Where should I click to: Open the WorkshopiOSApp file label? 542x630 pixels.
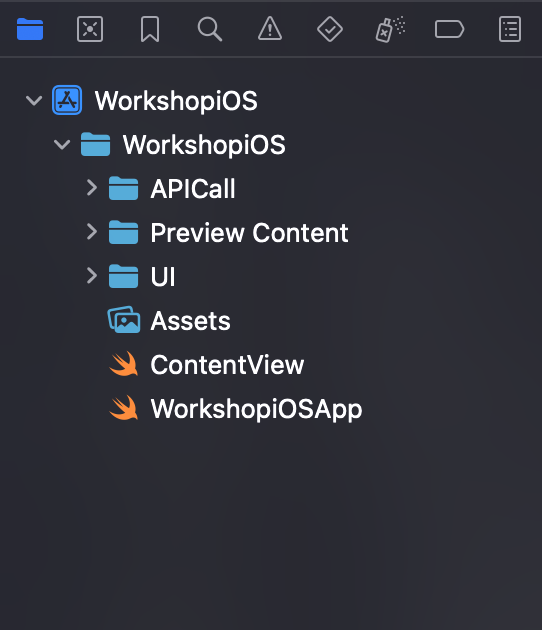256,409
